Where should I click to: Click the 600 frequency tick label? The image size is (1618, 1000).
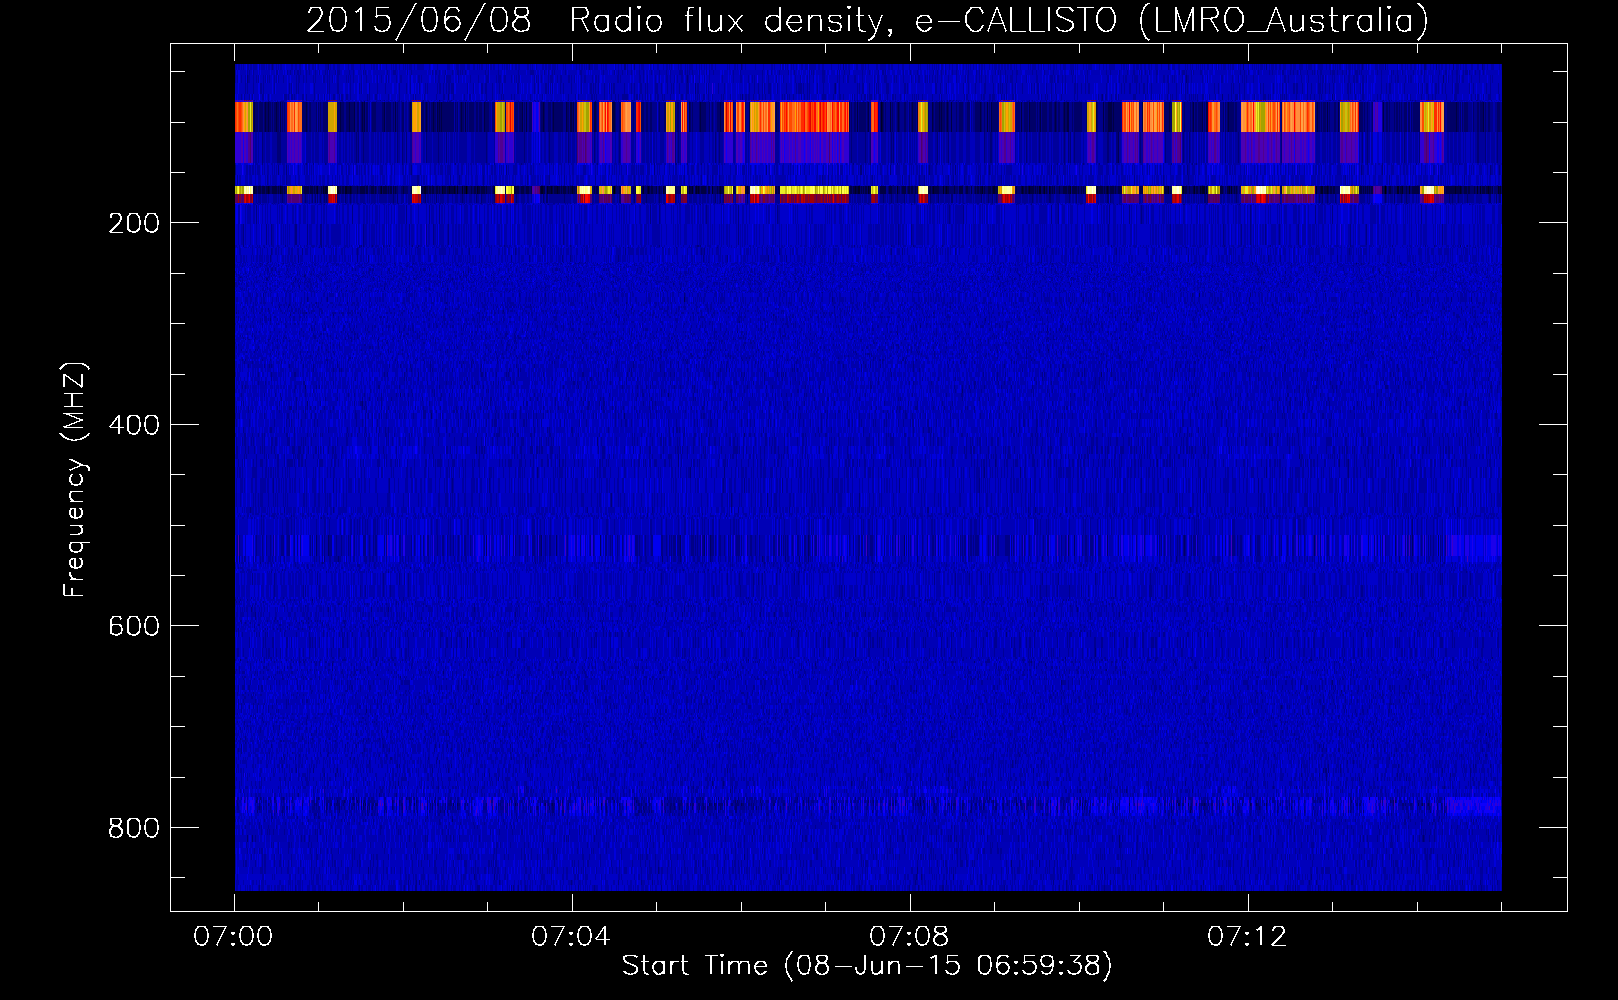click(x=134, y=626)
